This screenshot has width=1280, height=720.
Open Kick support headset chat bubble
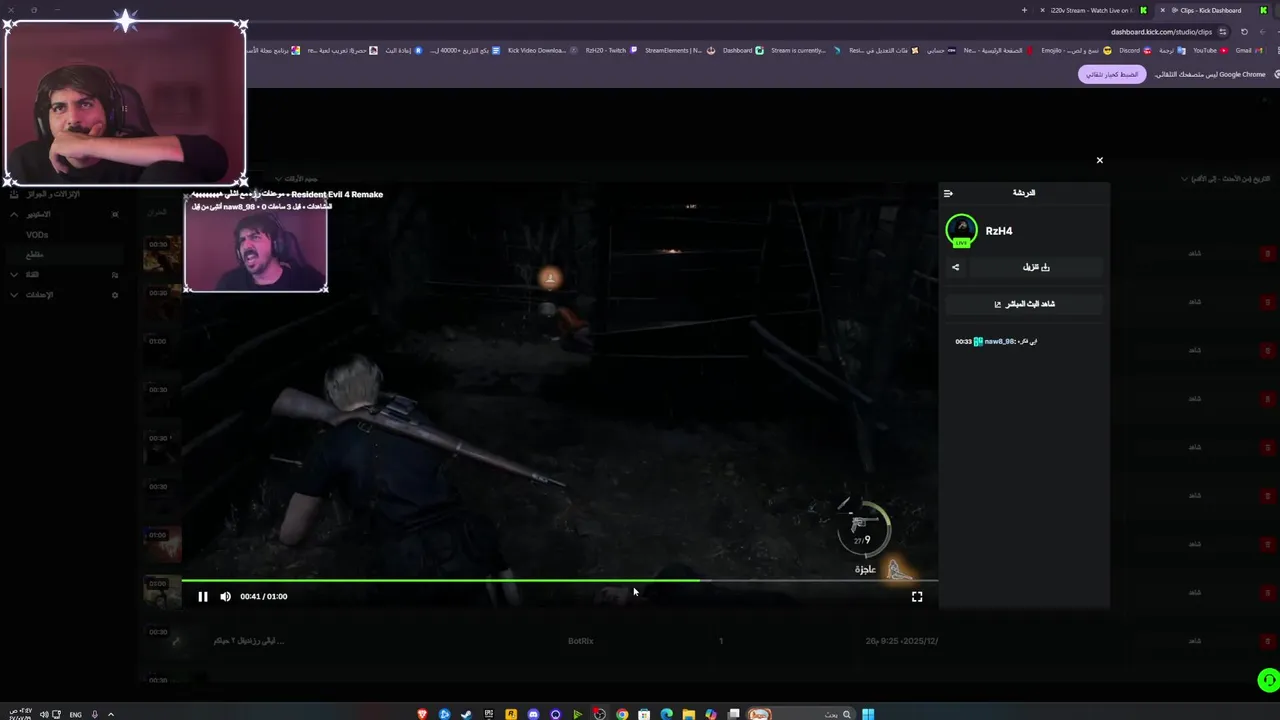tap(1268, 681)
